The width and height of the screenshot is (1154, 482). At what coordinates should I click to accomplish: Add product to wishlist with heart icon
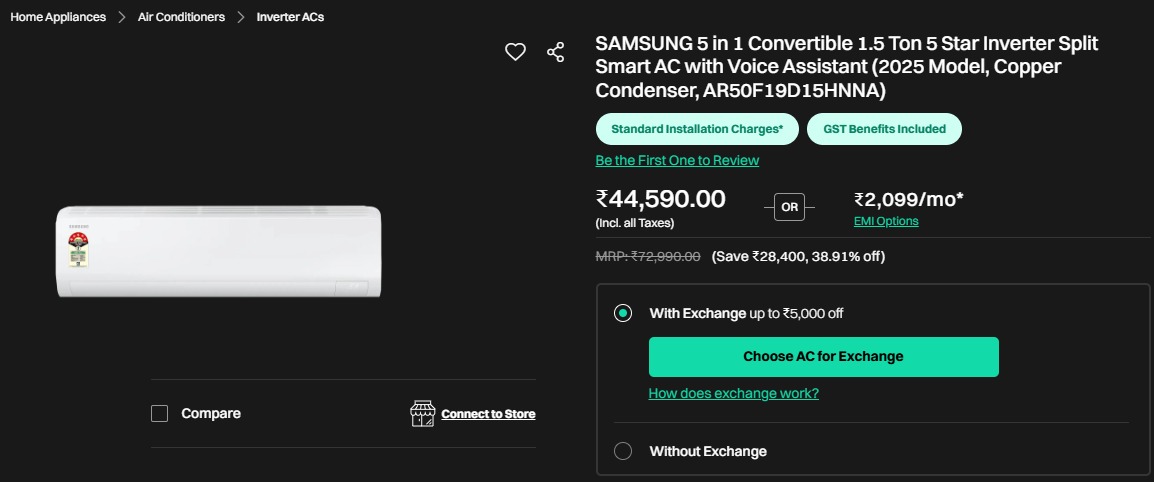click(515, 52)
